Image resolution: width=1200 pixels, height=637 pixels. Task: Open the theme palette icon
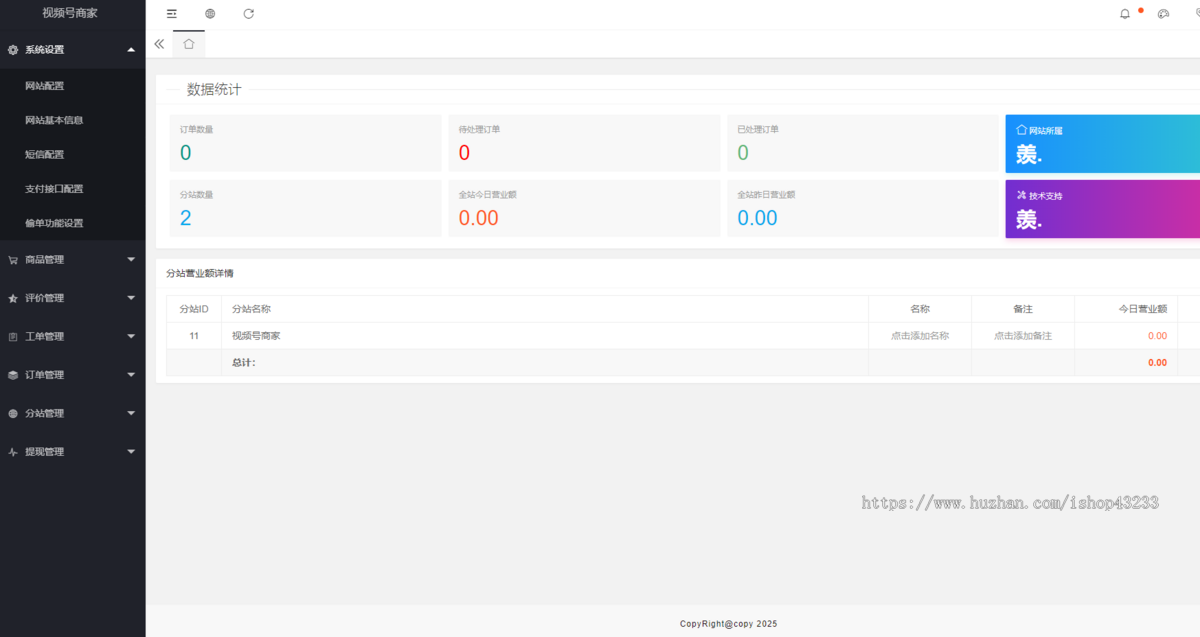click(x=1163, y=14)
